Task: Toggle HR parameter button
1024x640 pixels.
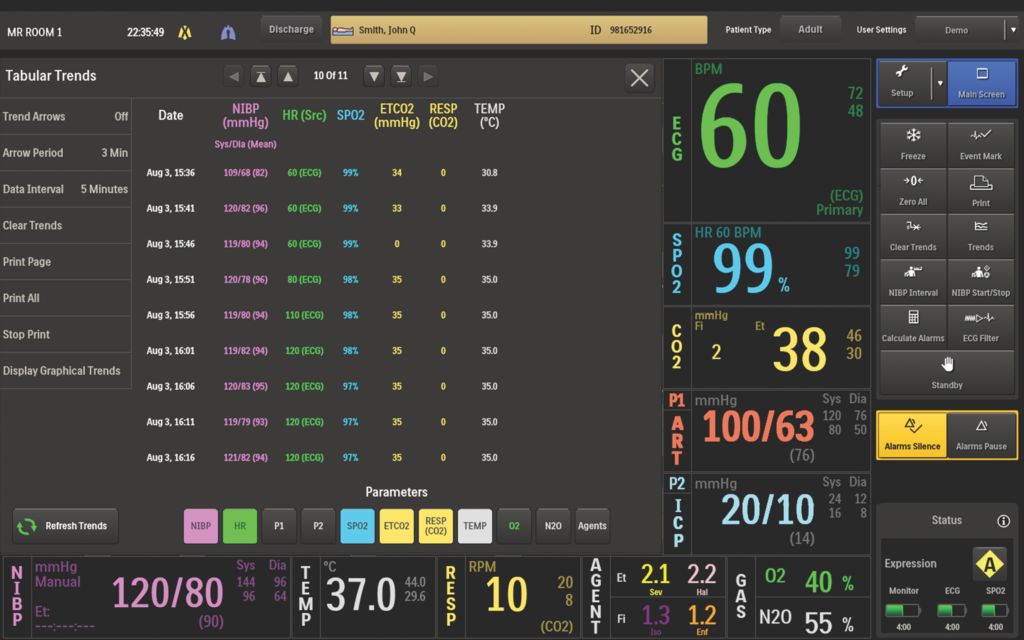Action: (240, 526)
